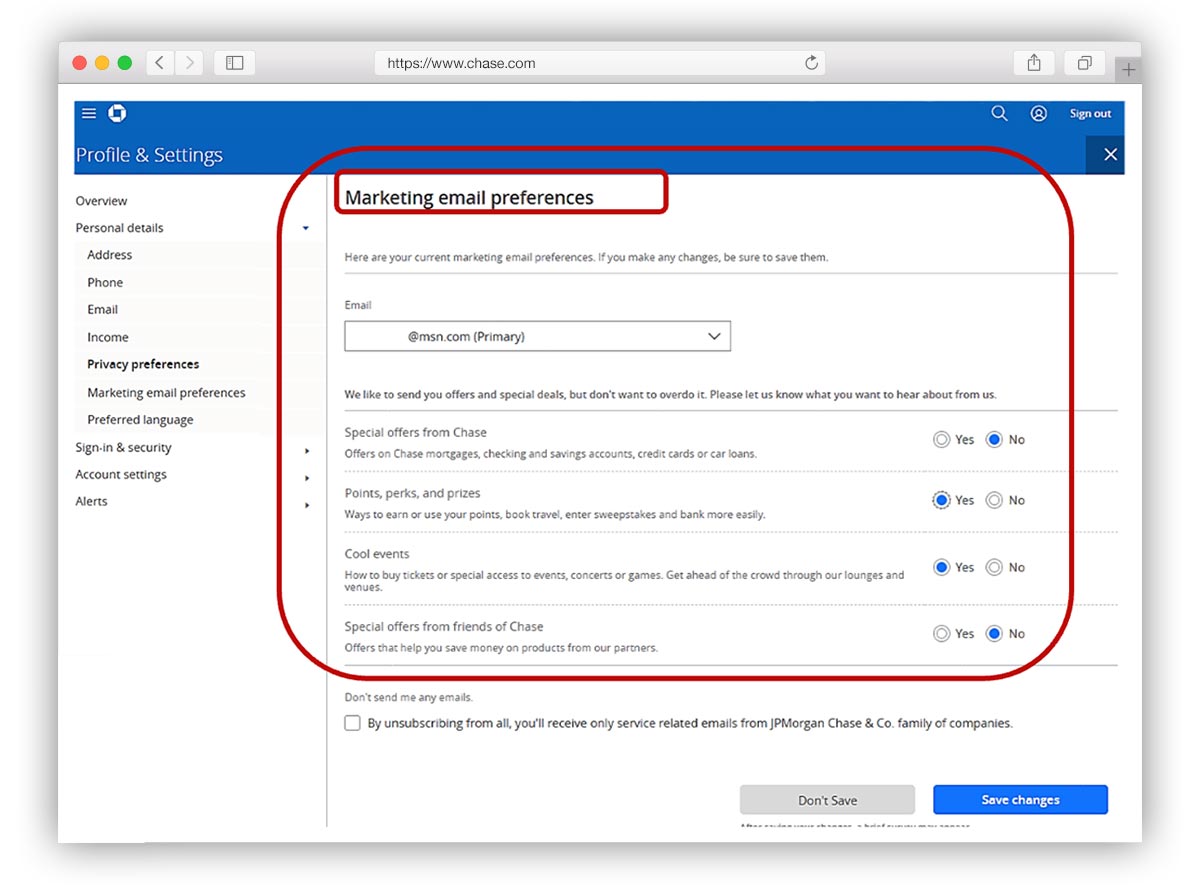Show all tabs with the tab overview icon
1200x888 pixels.
(x=1084, y=63)
